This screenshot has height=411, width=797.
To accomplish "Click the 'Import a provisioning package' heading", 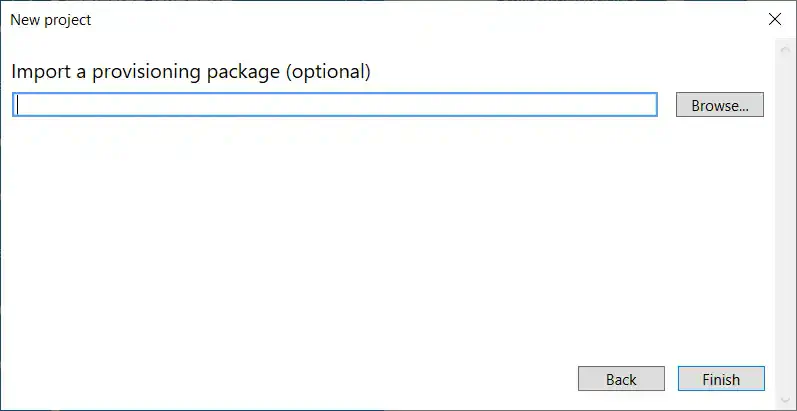I will click(190, 72).
